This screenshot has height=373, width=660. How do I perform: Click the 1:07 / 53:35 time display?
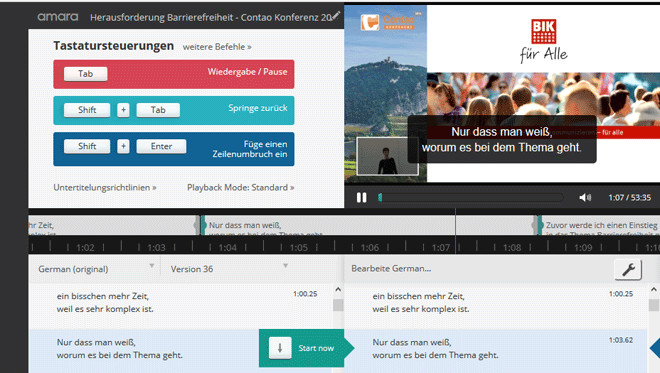(629, 197)
